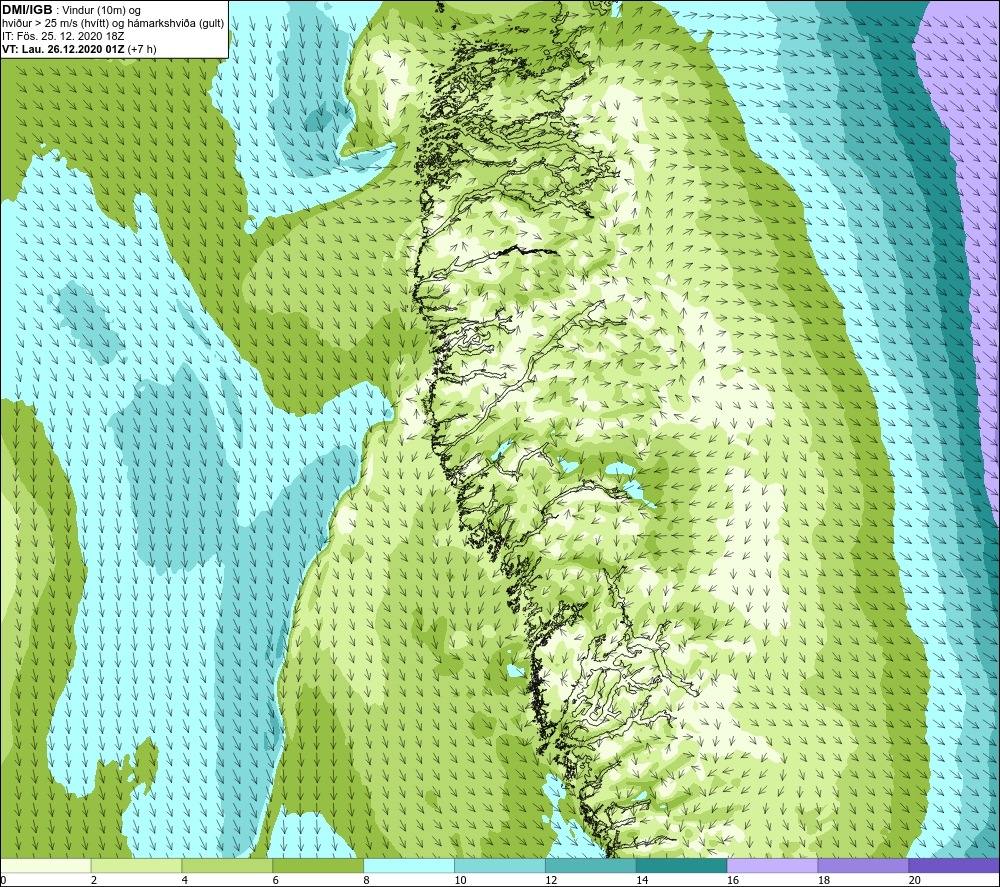Image resolution: width=1000 pixels, height=887 pixels.
Task: Click the DMI/IGB title text
Action: tap(27, 10)
